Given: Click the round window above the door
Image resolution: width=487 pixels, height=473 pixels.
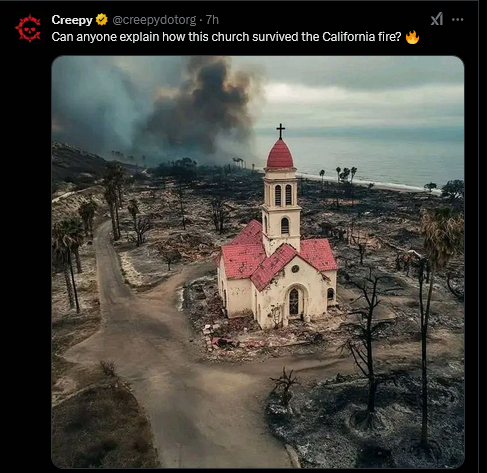Looking at the screenshot, I should (295, 269).
